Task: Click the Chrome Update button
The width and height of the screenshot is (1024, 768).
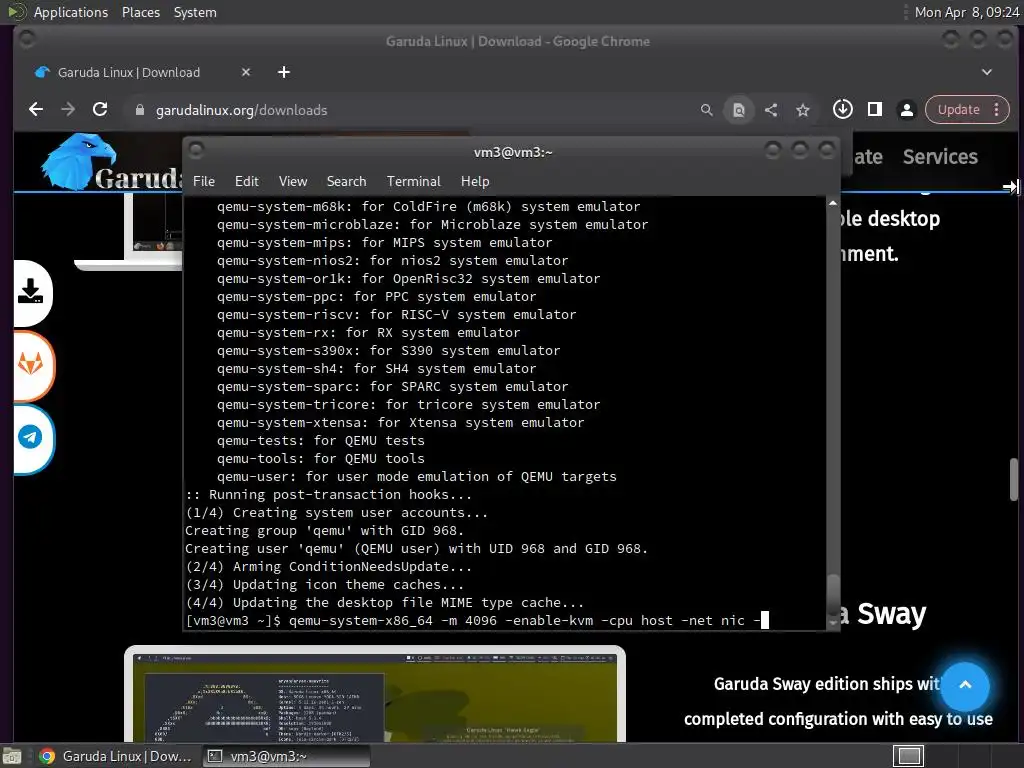Action: pos(958,110)
